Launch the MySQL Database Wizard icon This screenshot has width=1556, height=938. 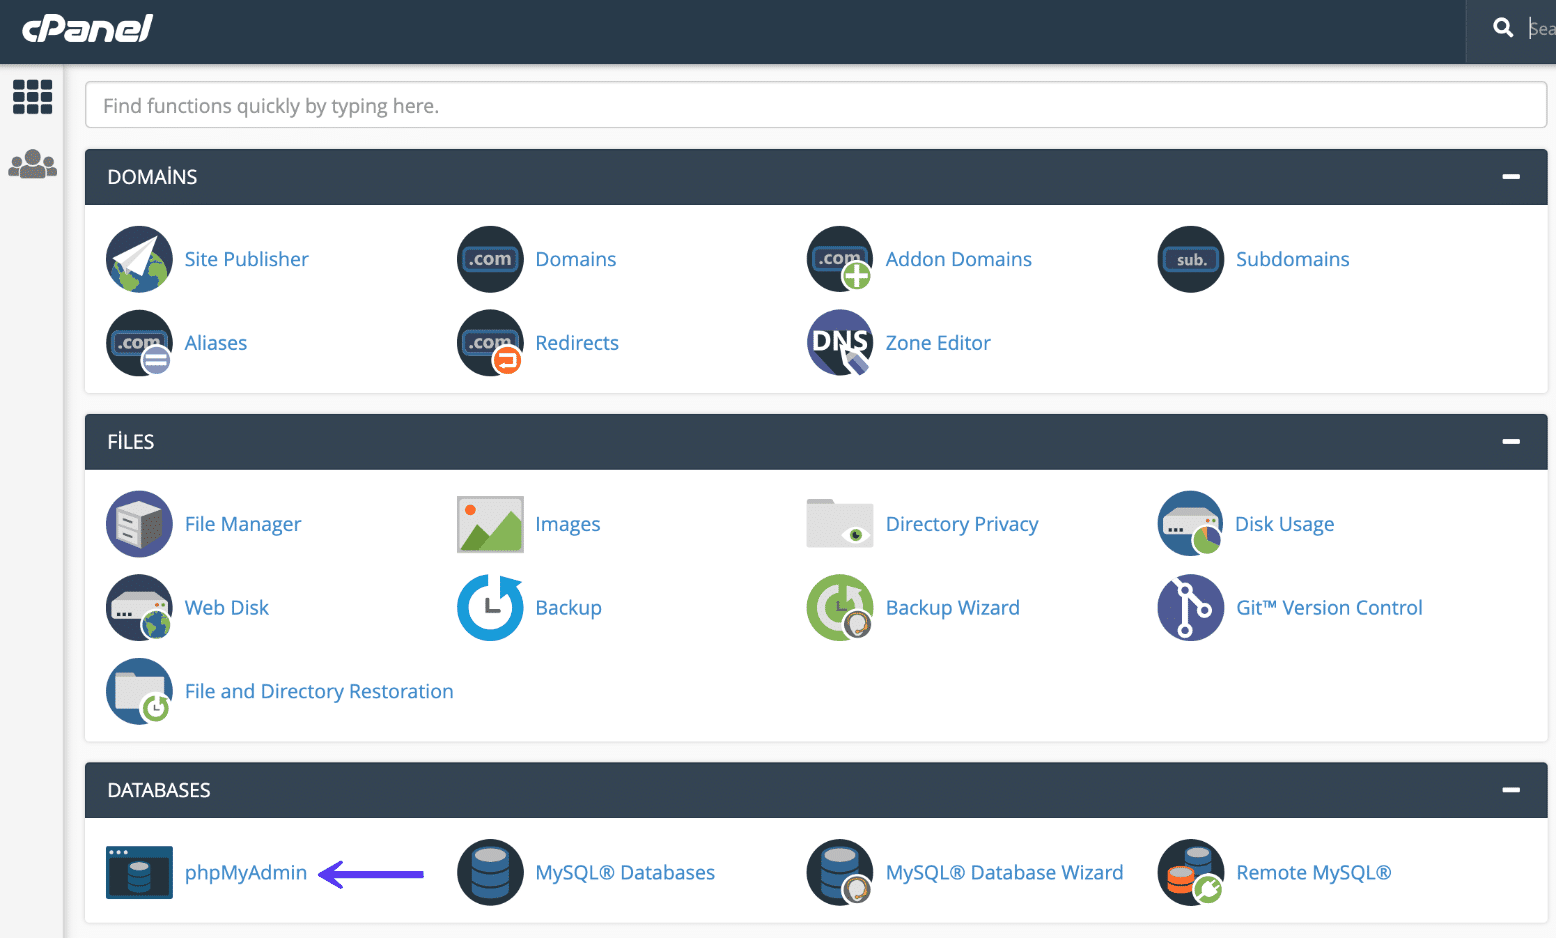tap(839, 872)
